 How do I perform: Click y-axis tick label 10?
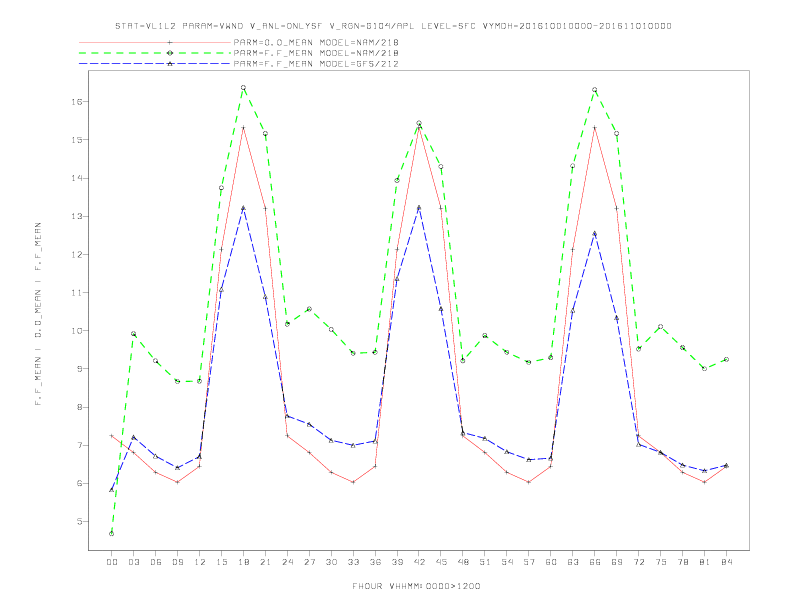coord(76,331)
